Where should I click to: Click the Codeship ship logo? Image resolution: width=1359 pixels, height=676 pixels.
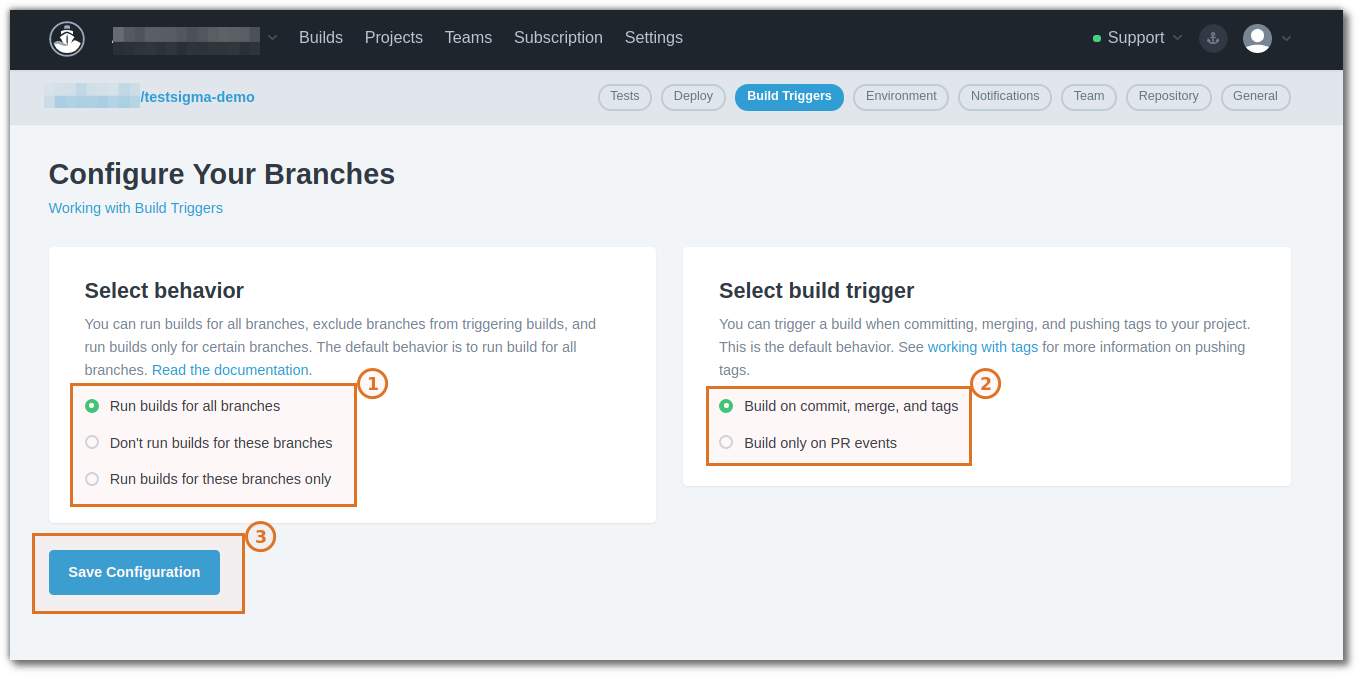coord(67,38)
